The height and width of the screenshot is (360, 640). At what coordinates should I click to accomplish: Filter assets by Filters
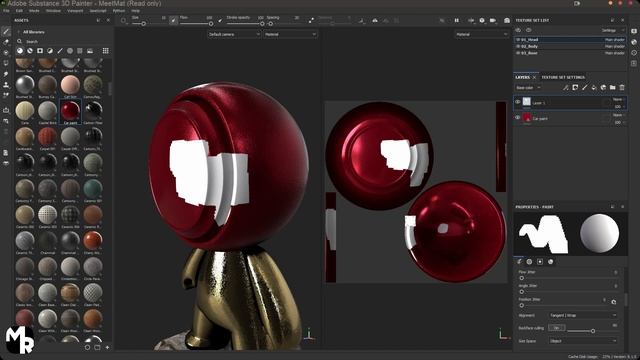(50, 51)
